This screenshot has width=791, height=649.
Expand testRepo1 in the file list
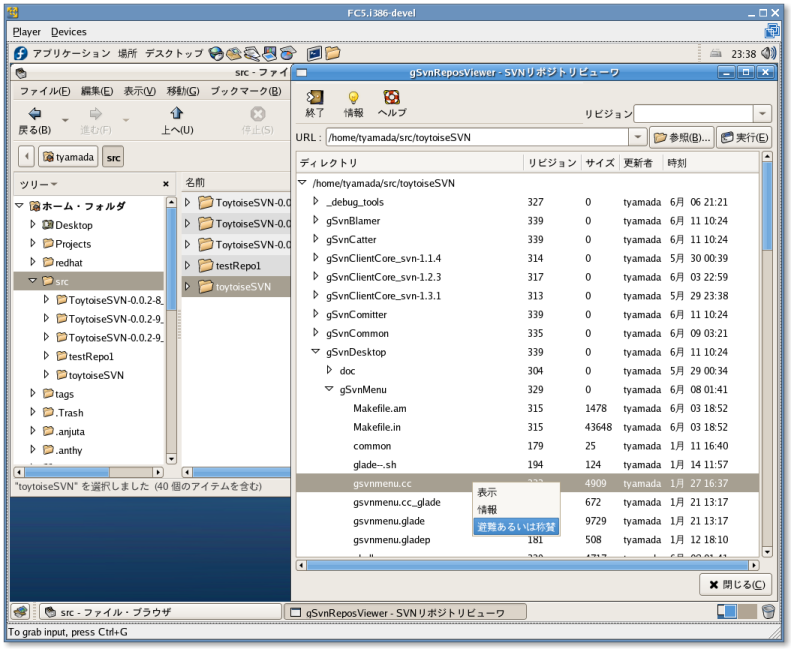pos(188,265)
